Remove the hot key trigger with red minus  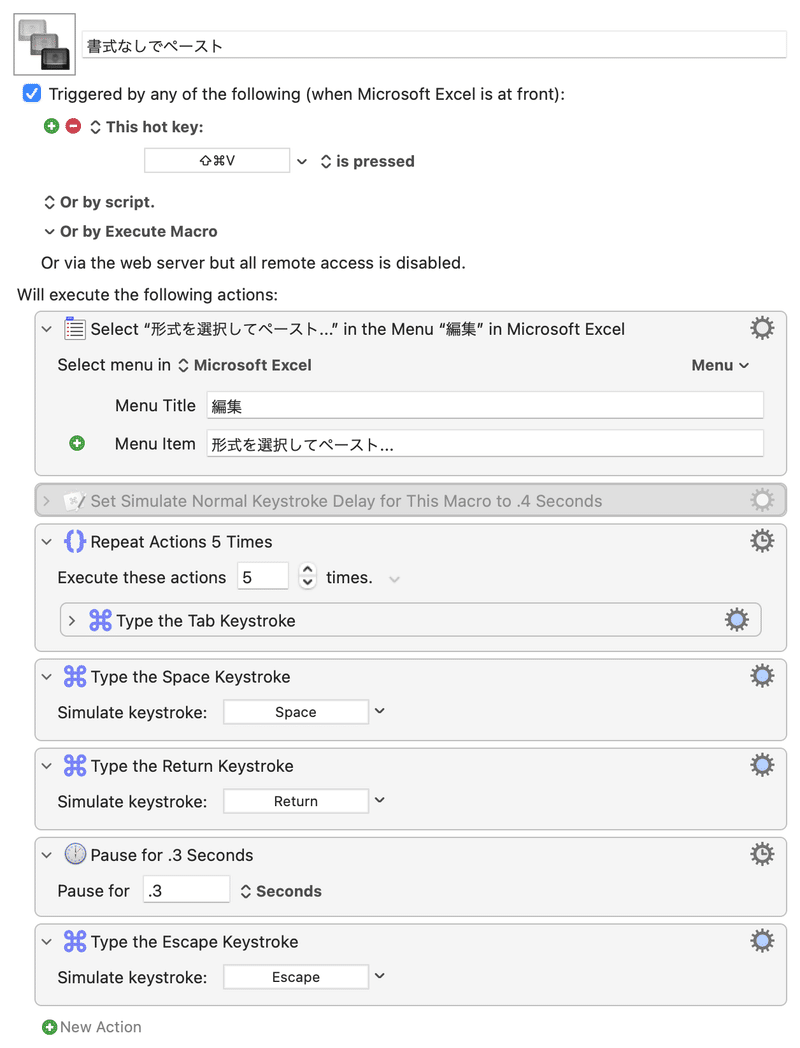coord(74,126)
